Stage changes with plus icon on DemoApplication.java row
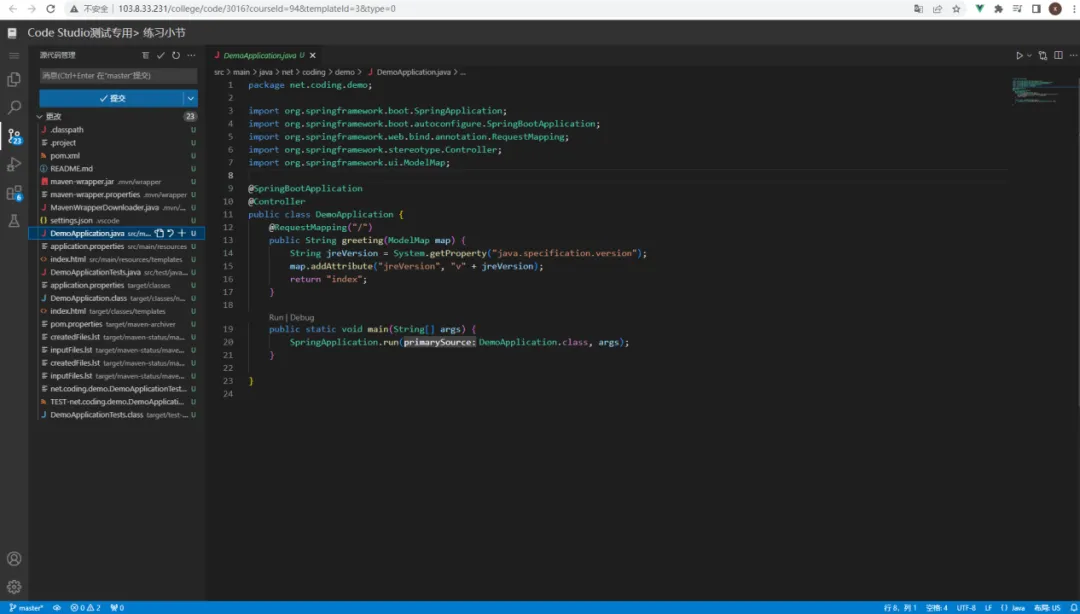Screen dimensions: 1080x614 point(182,234)
